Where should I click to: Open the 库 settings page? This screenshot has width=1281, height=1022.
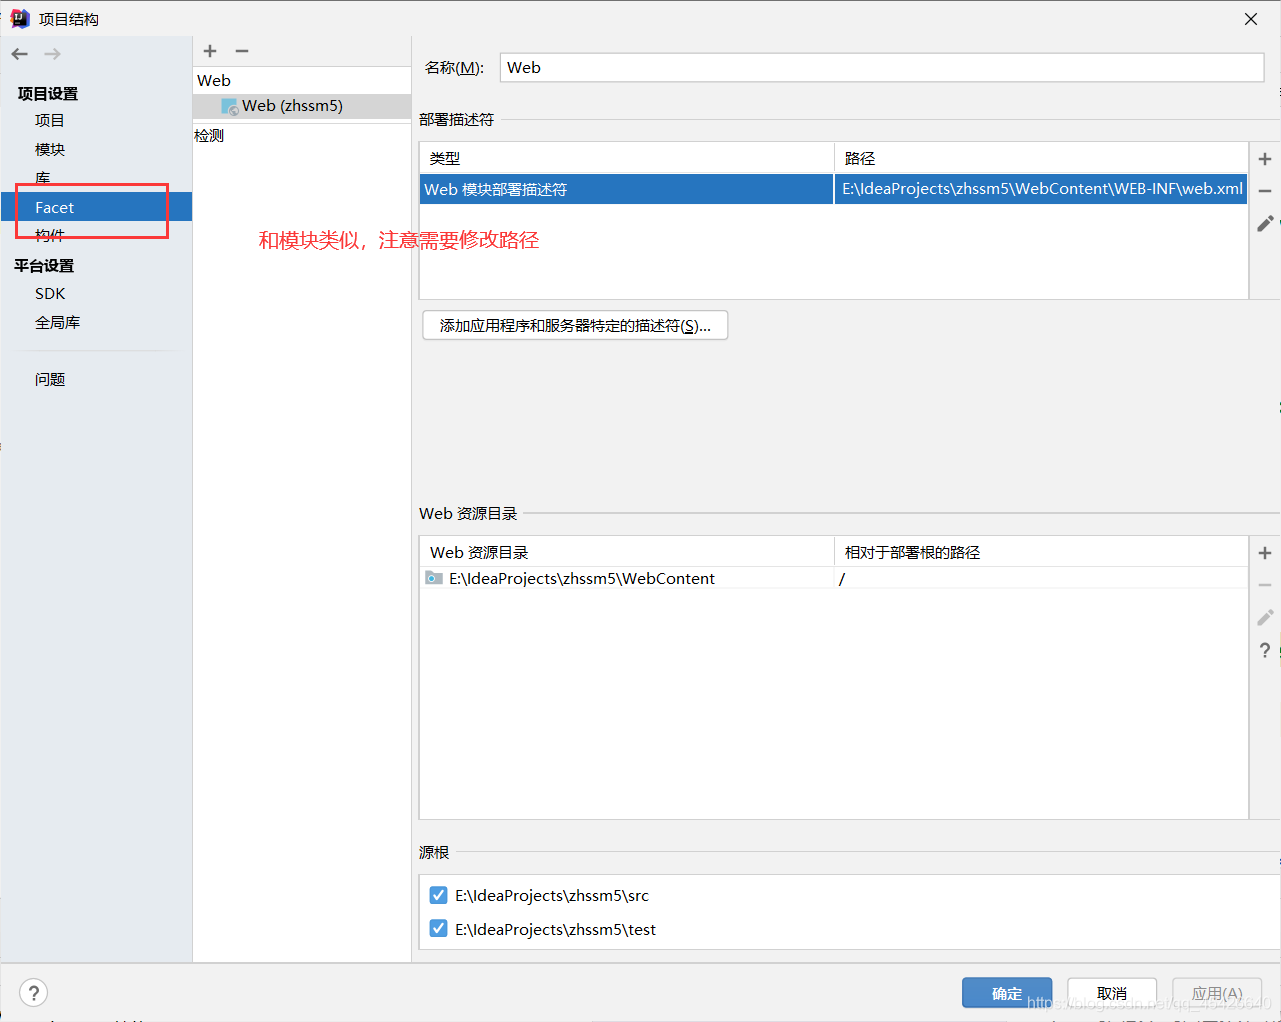point(43,178)
